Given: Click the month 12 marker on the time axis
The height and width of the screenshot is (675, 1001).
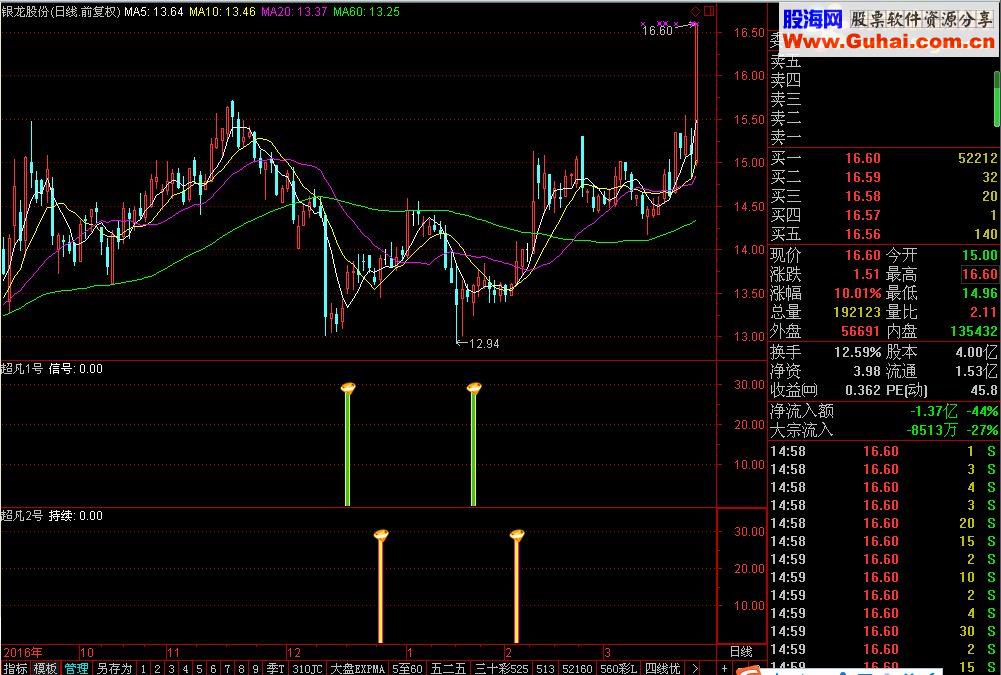Looking at the screenshot, I should (x=294, y=652).
